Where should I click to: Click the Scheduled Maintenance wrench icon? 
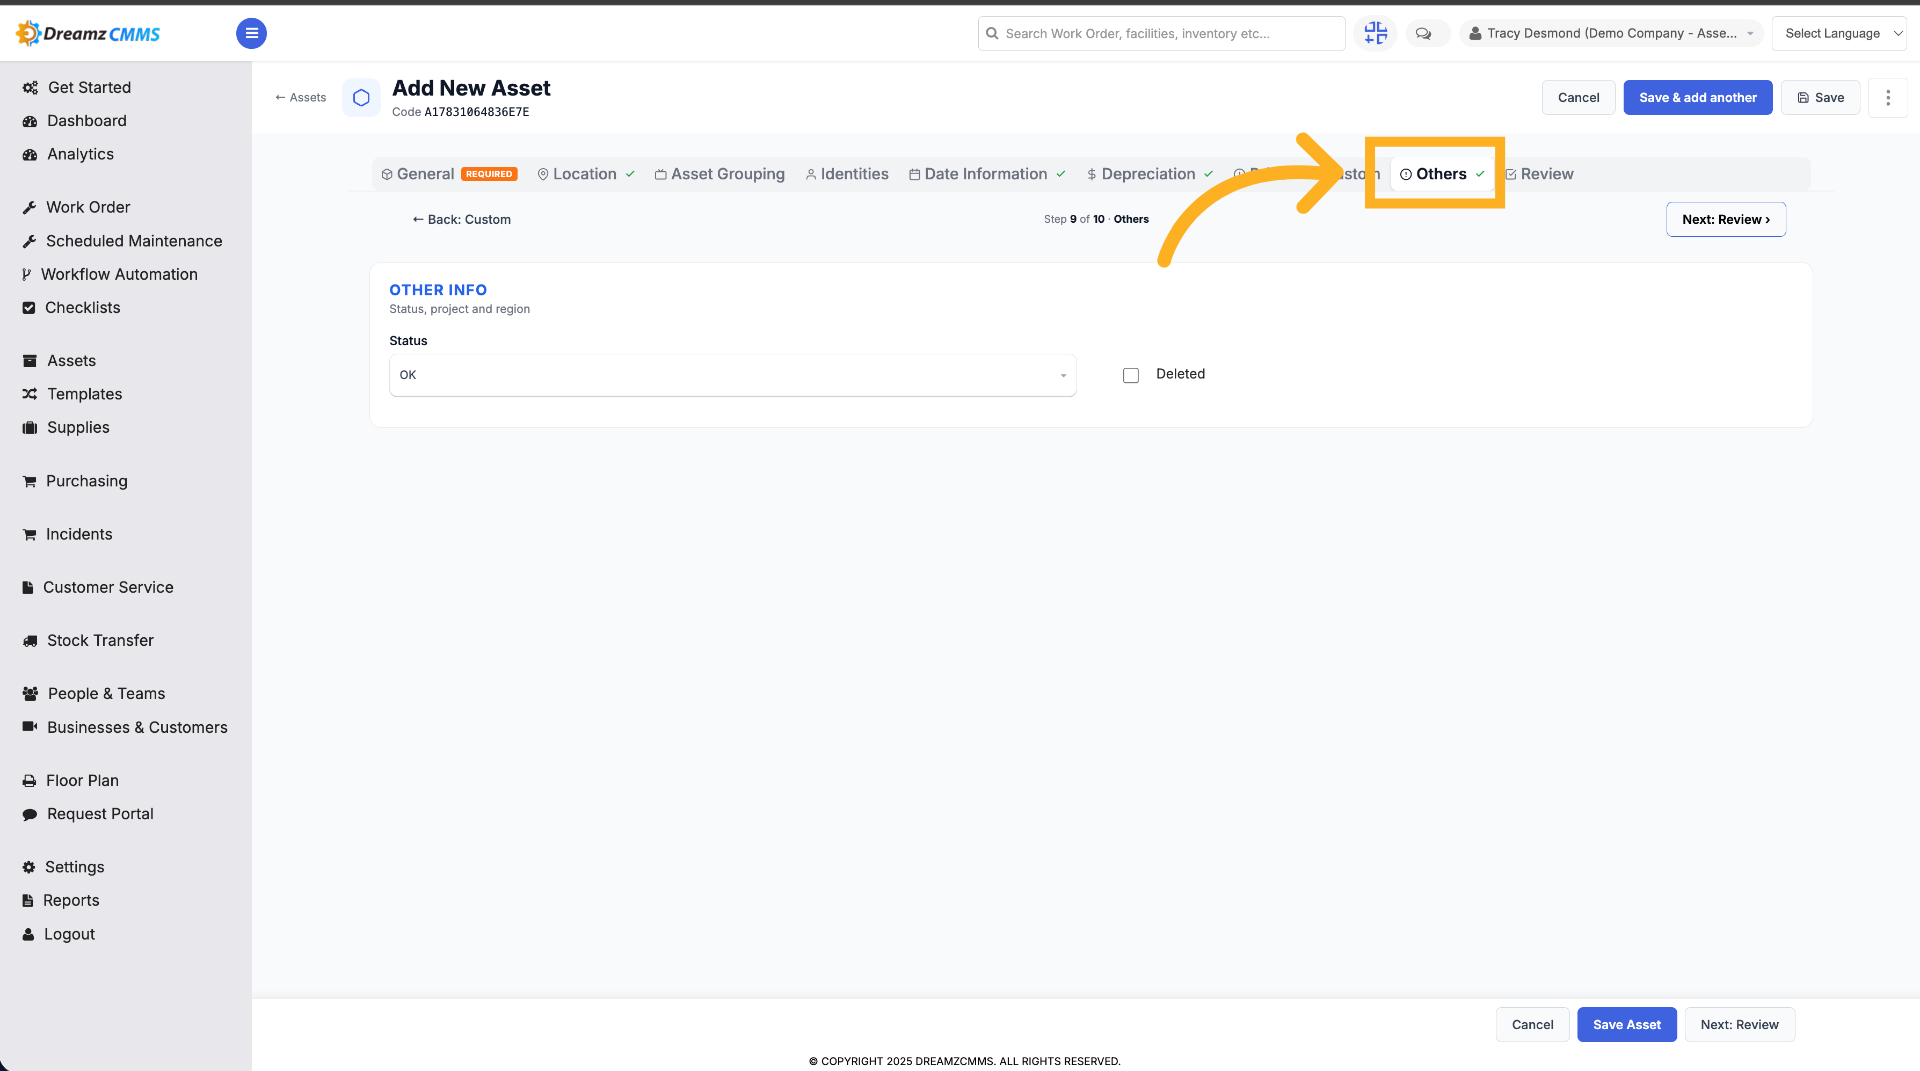pos(29,242)
